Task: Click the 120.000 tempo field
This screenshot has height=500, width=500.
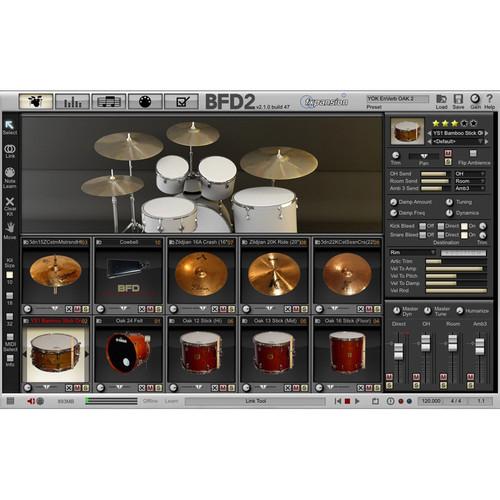Action: point(431,401)
